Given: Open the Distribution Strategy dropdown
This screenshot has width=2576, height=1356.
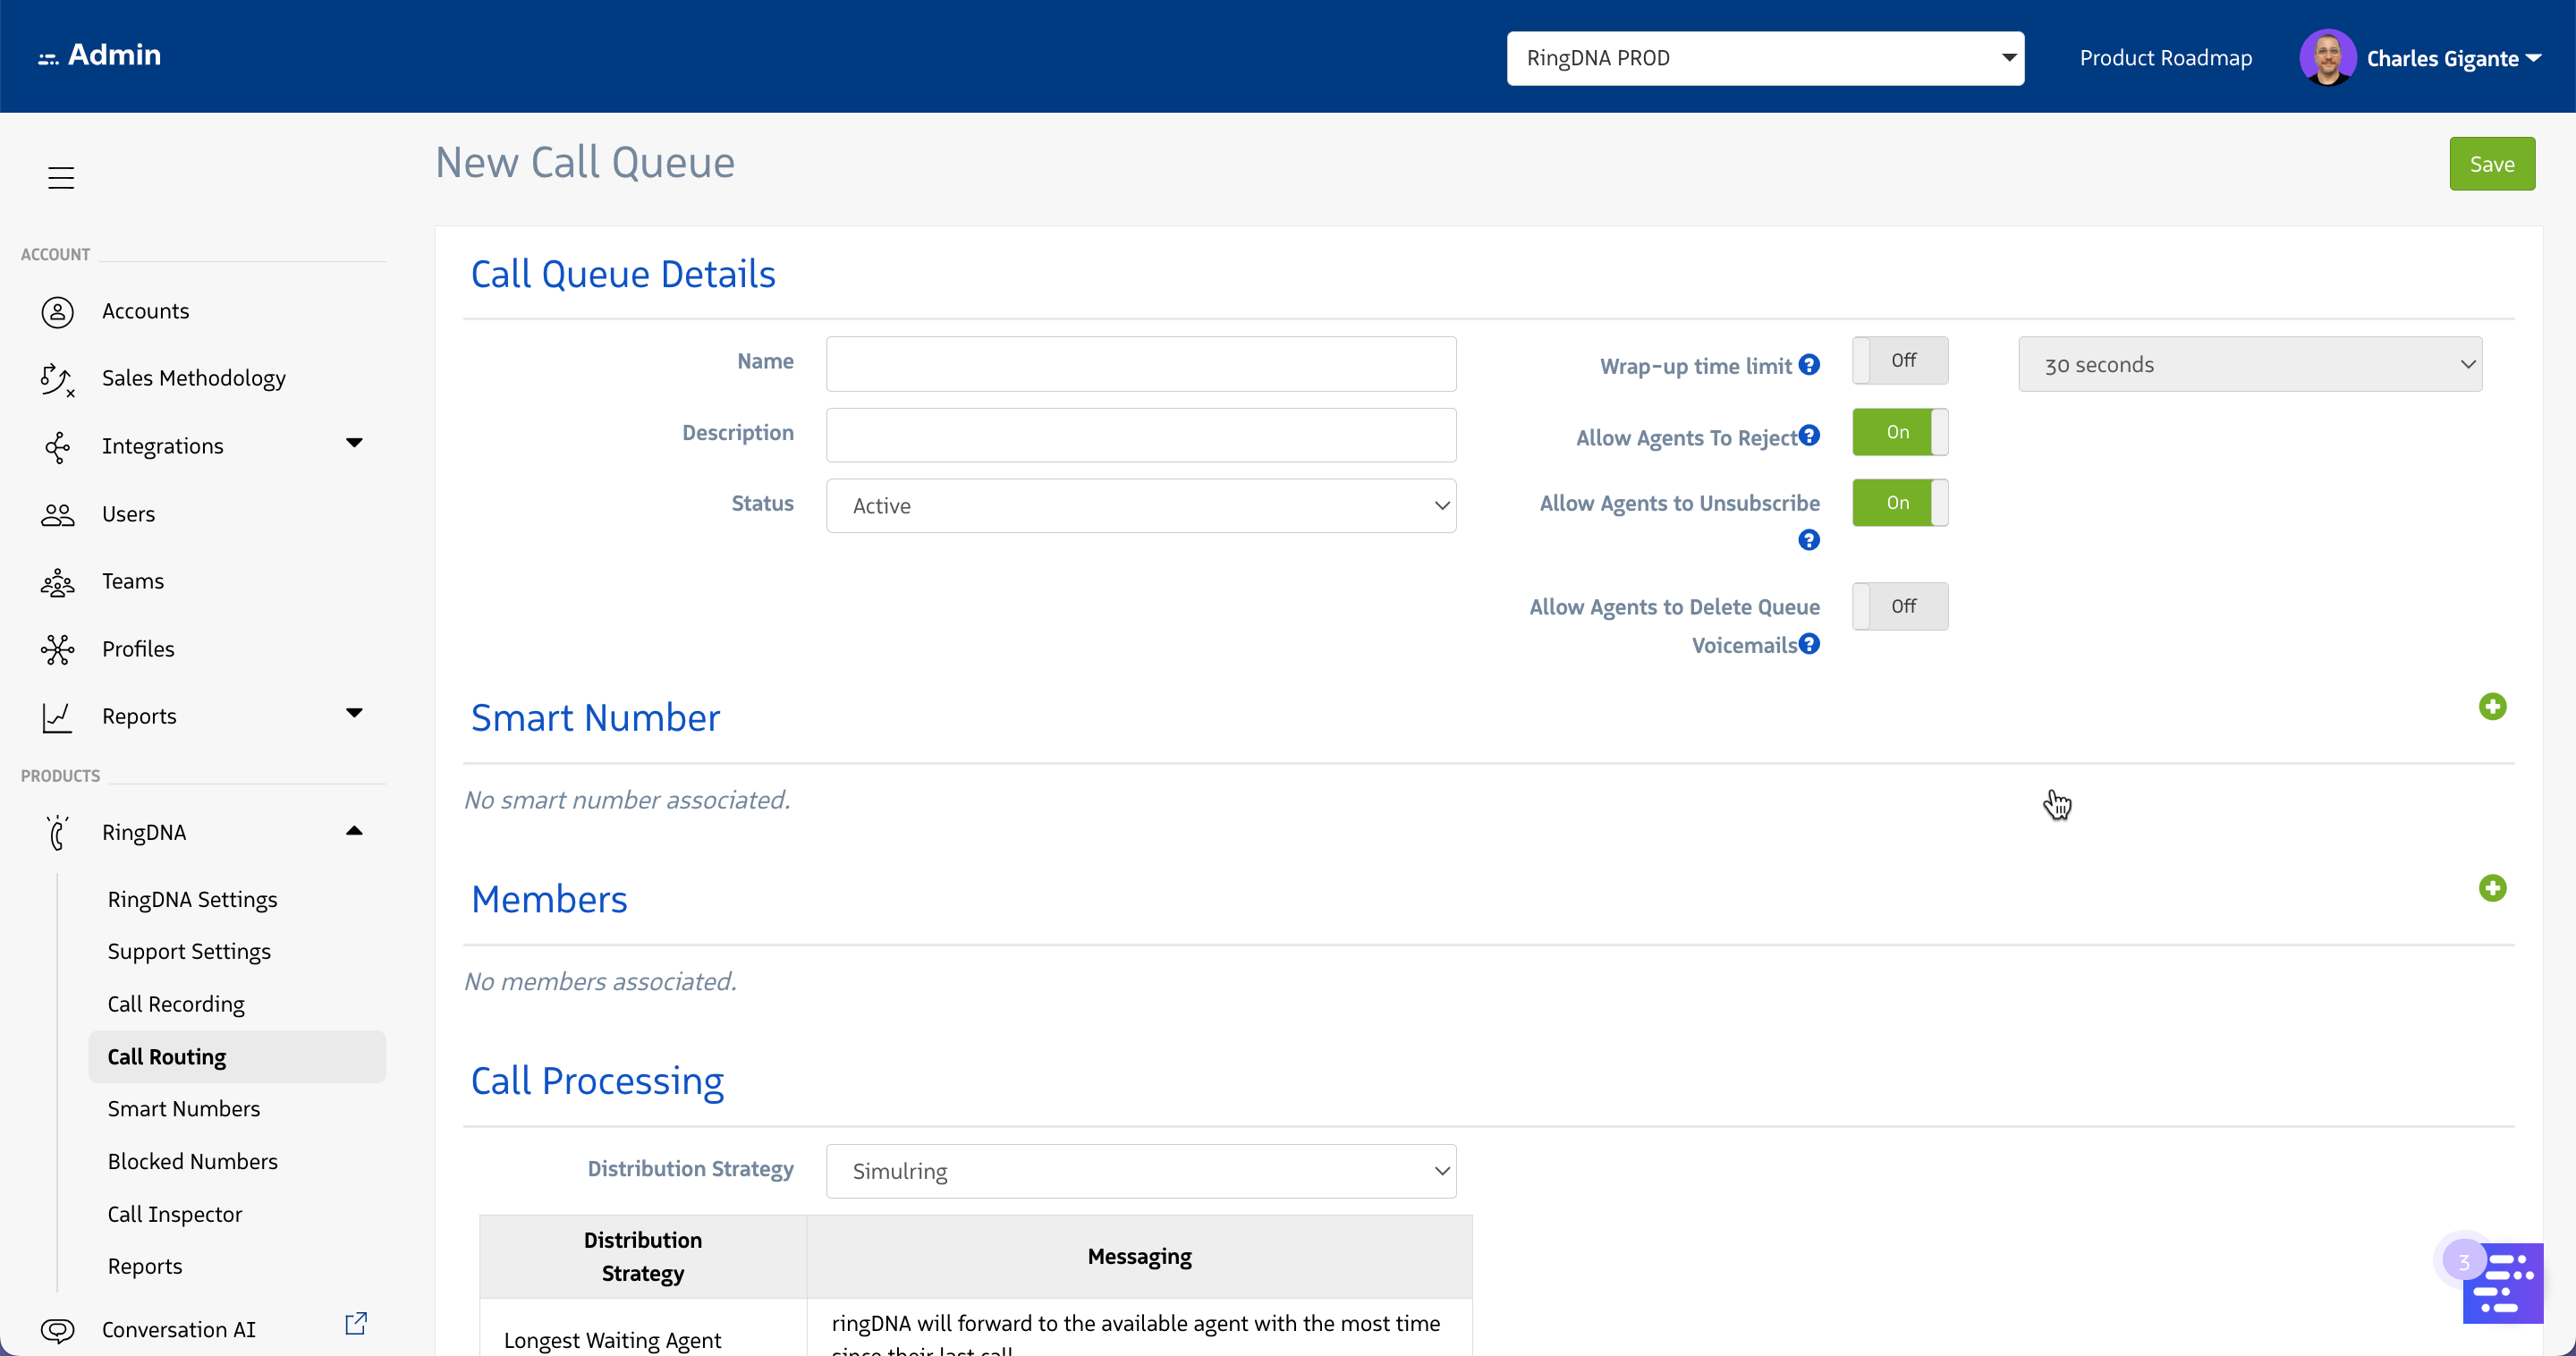Looking at the screenshot, I should [1140, 1171].
